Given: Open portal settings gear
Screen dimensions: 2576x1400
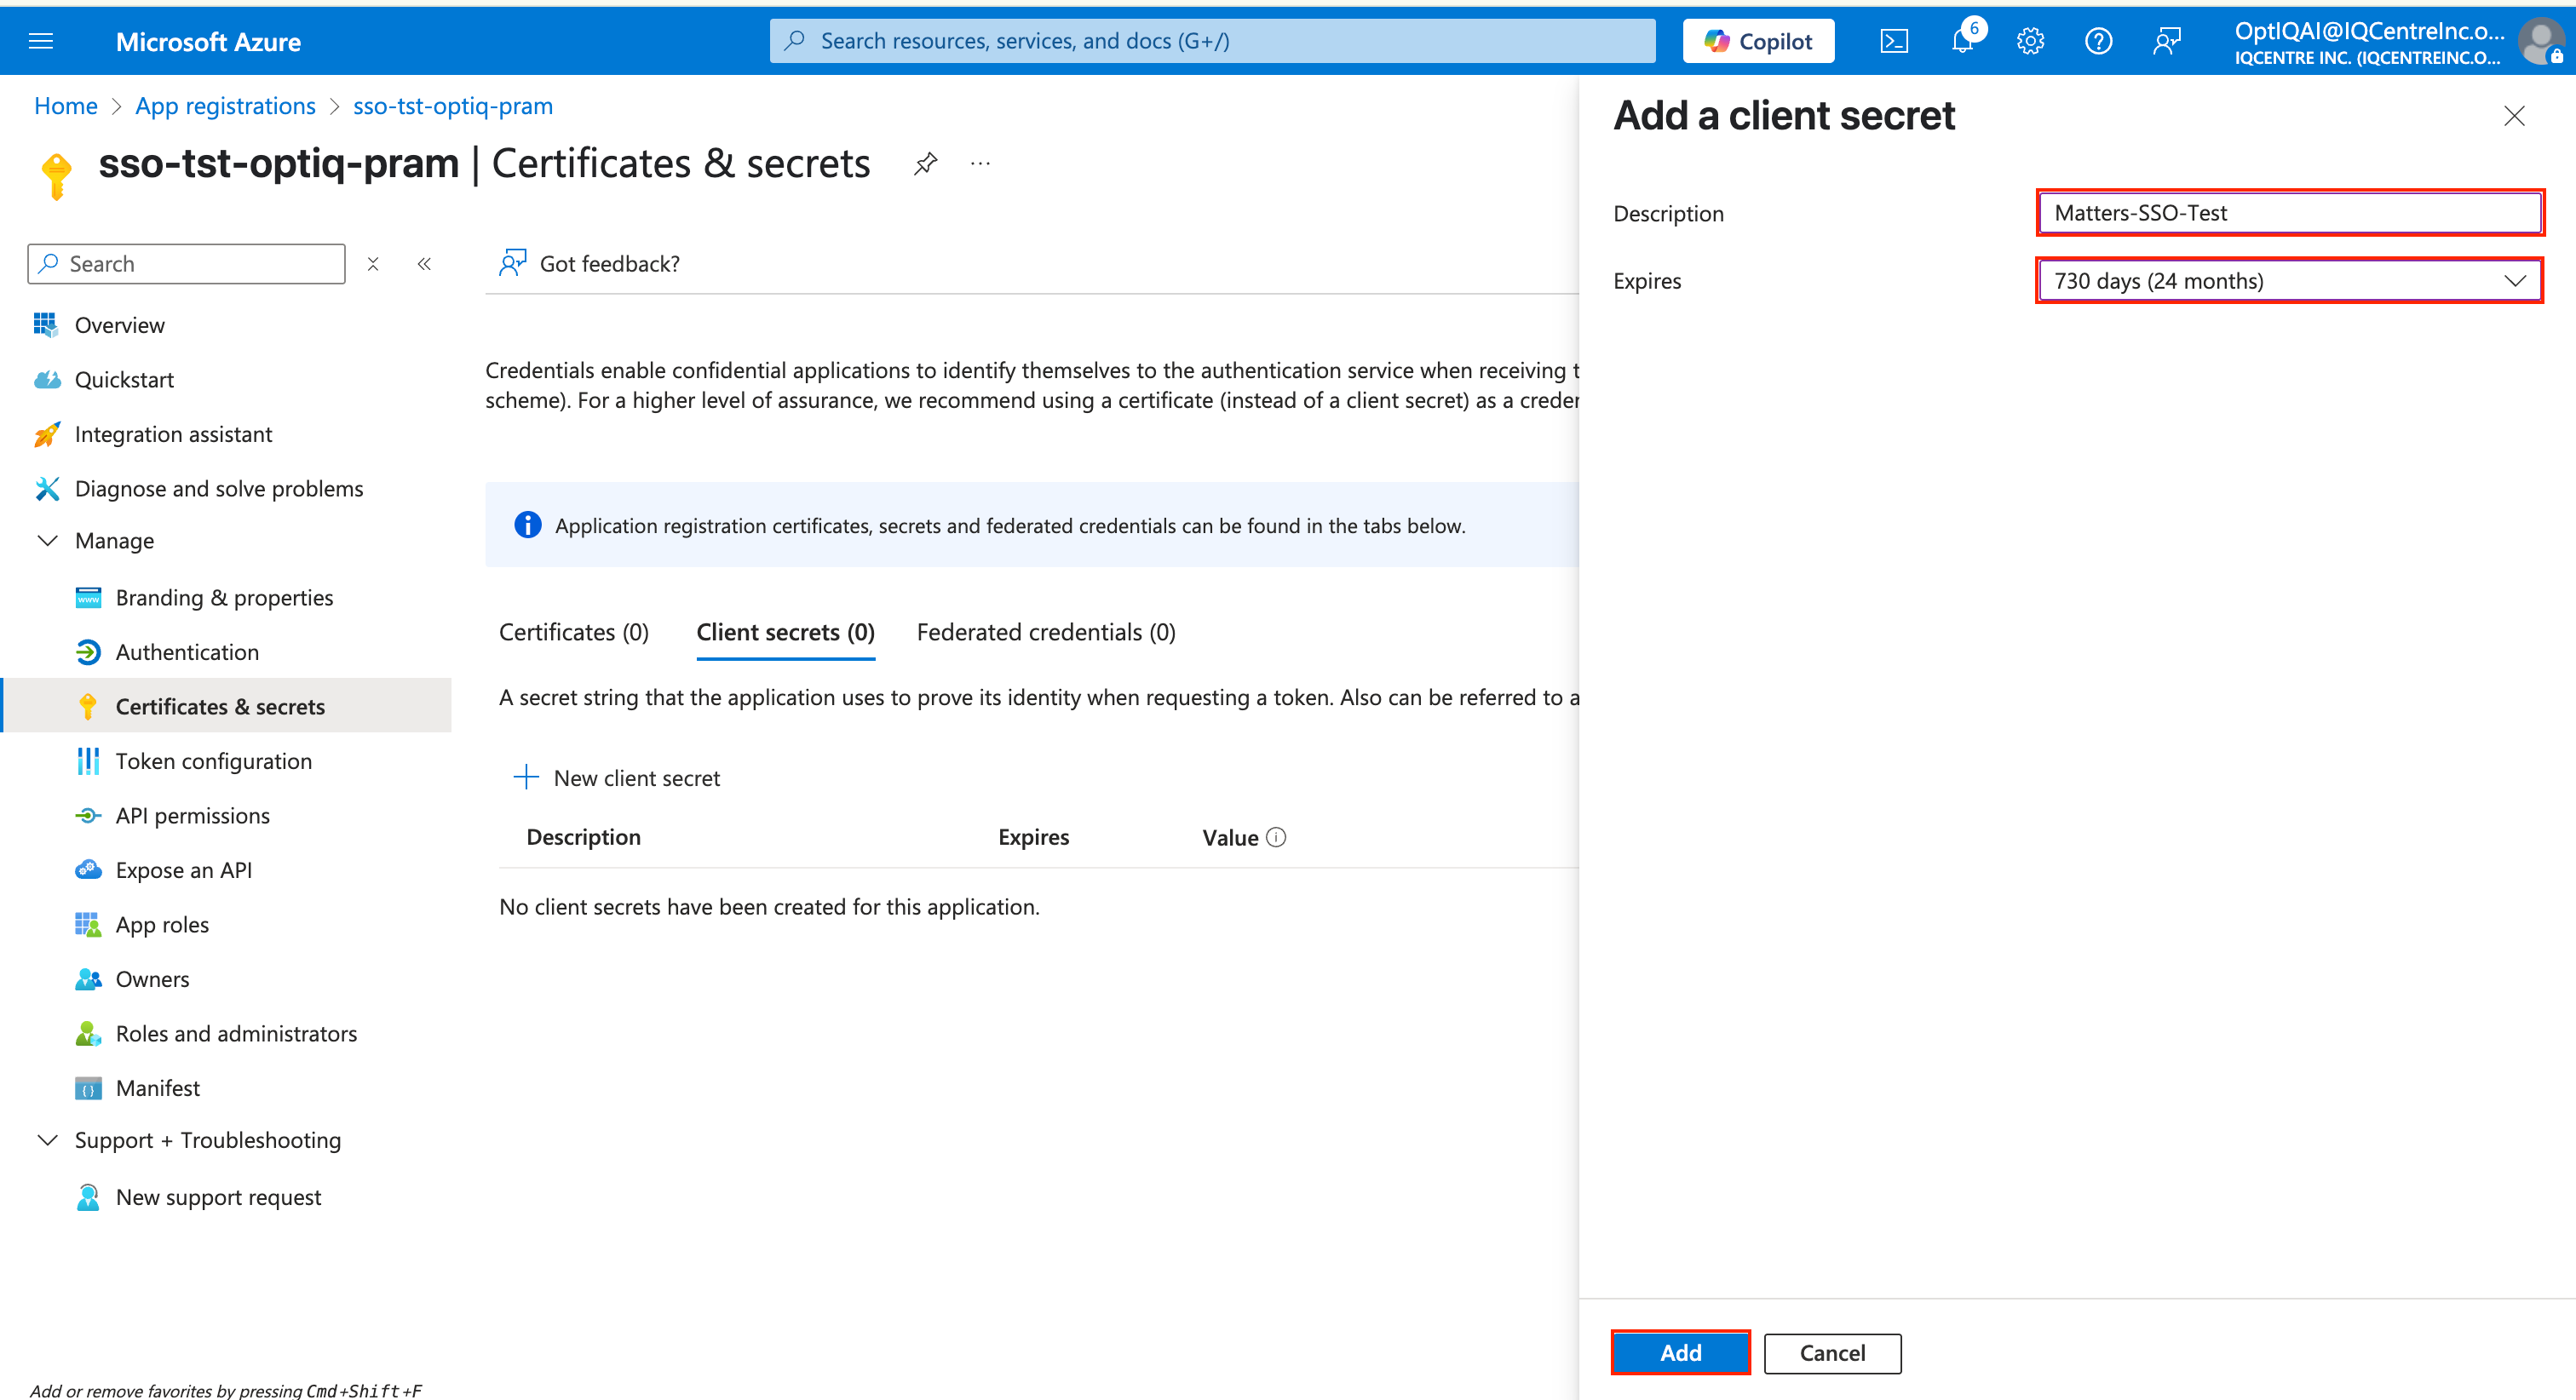Looking at the screenshot, I should 2030,41.
